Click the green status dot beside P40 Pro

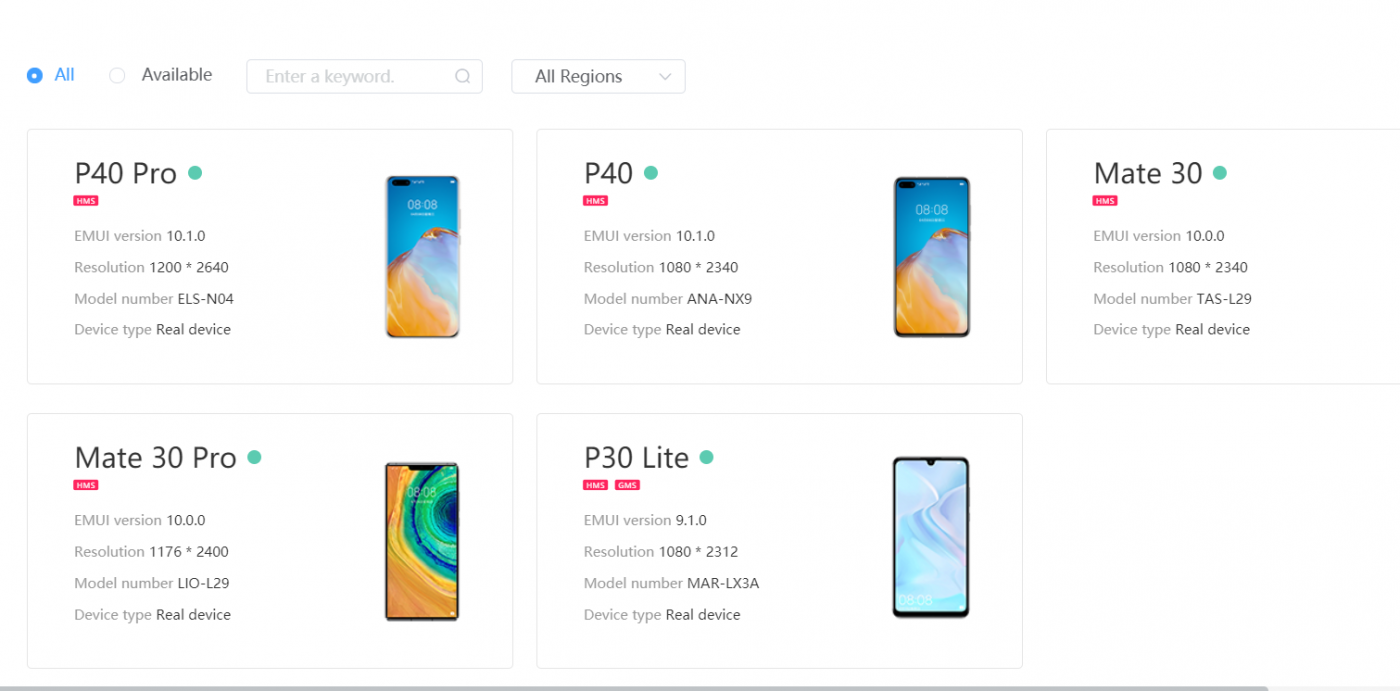click(195, 171)
